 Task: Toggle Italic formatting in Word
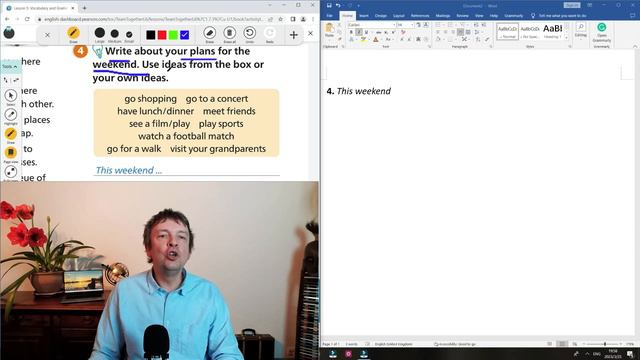click(359, 32)
